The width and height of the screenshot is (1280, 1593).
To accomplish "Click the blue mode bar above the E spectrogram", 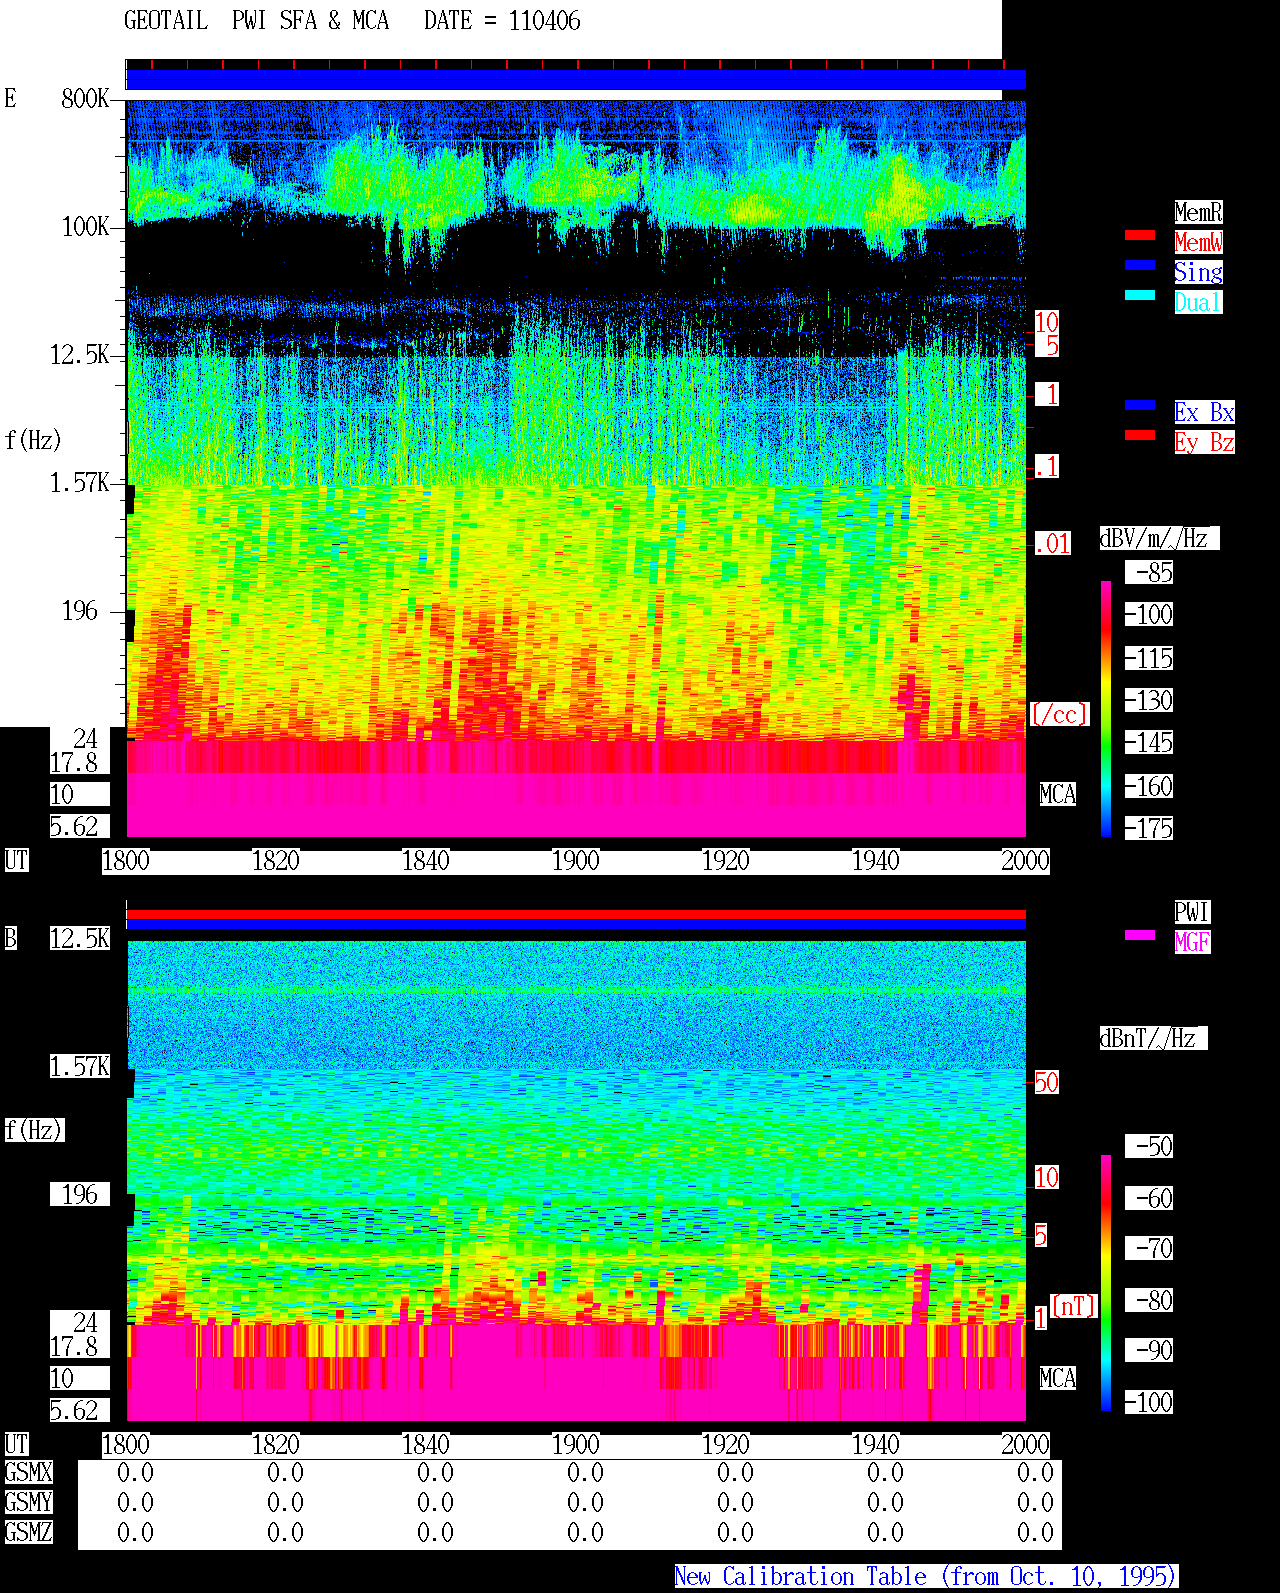I will pyautogui.click(x=576, y=79).
